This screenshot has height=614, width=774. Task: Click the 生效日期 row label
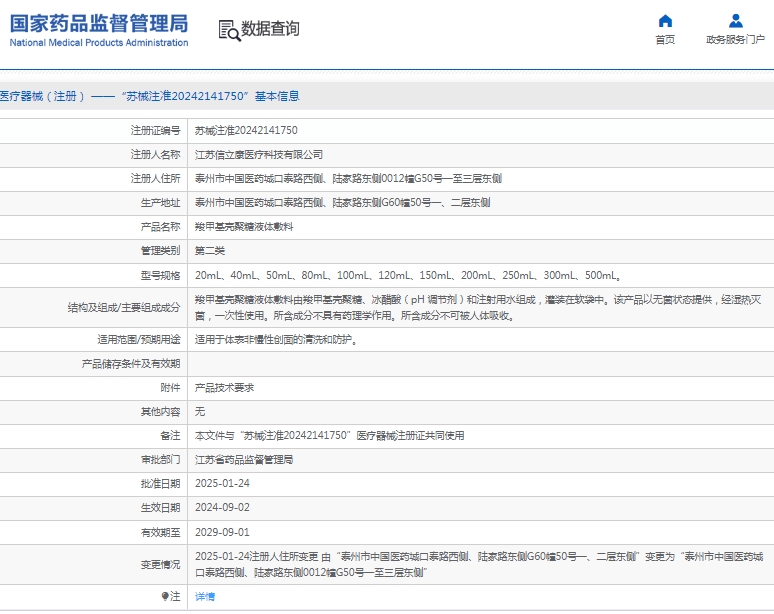[x=160, y=507]
